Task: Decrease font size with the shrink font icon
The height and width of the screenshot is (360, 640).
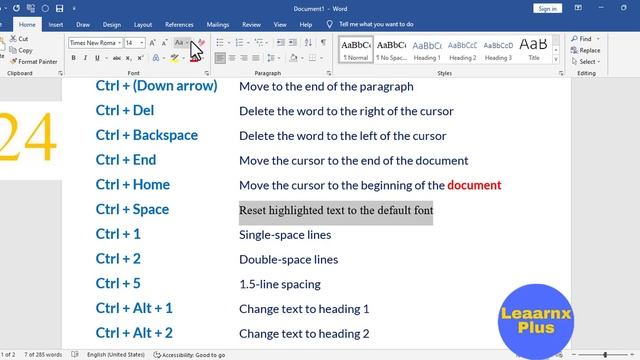Action: [164, 43]
